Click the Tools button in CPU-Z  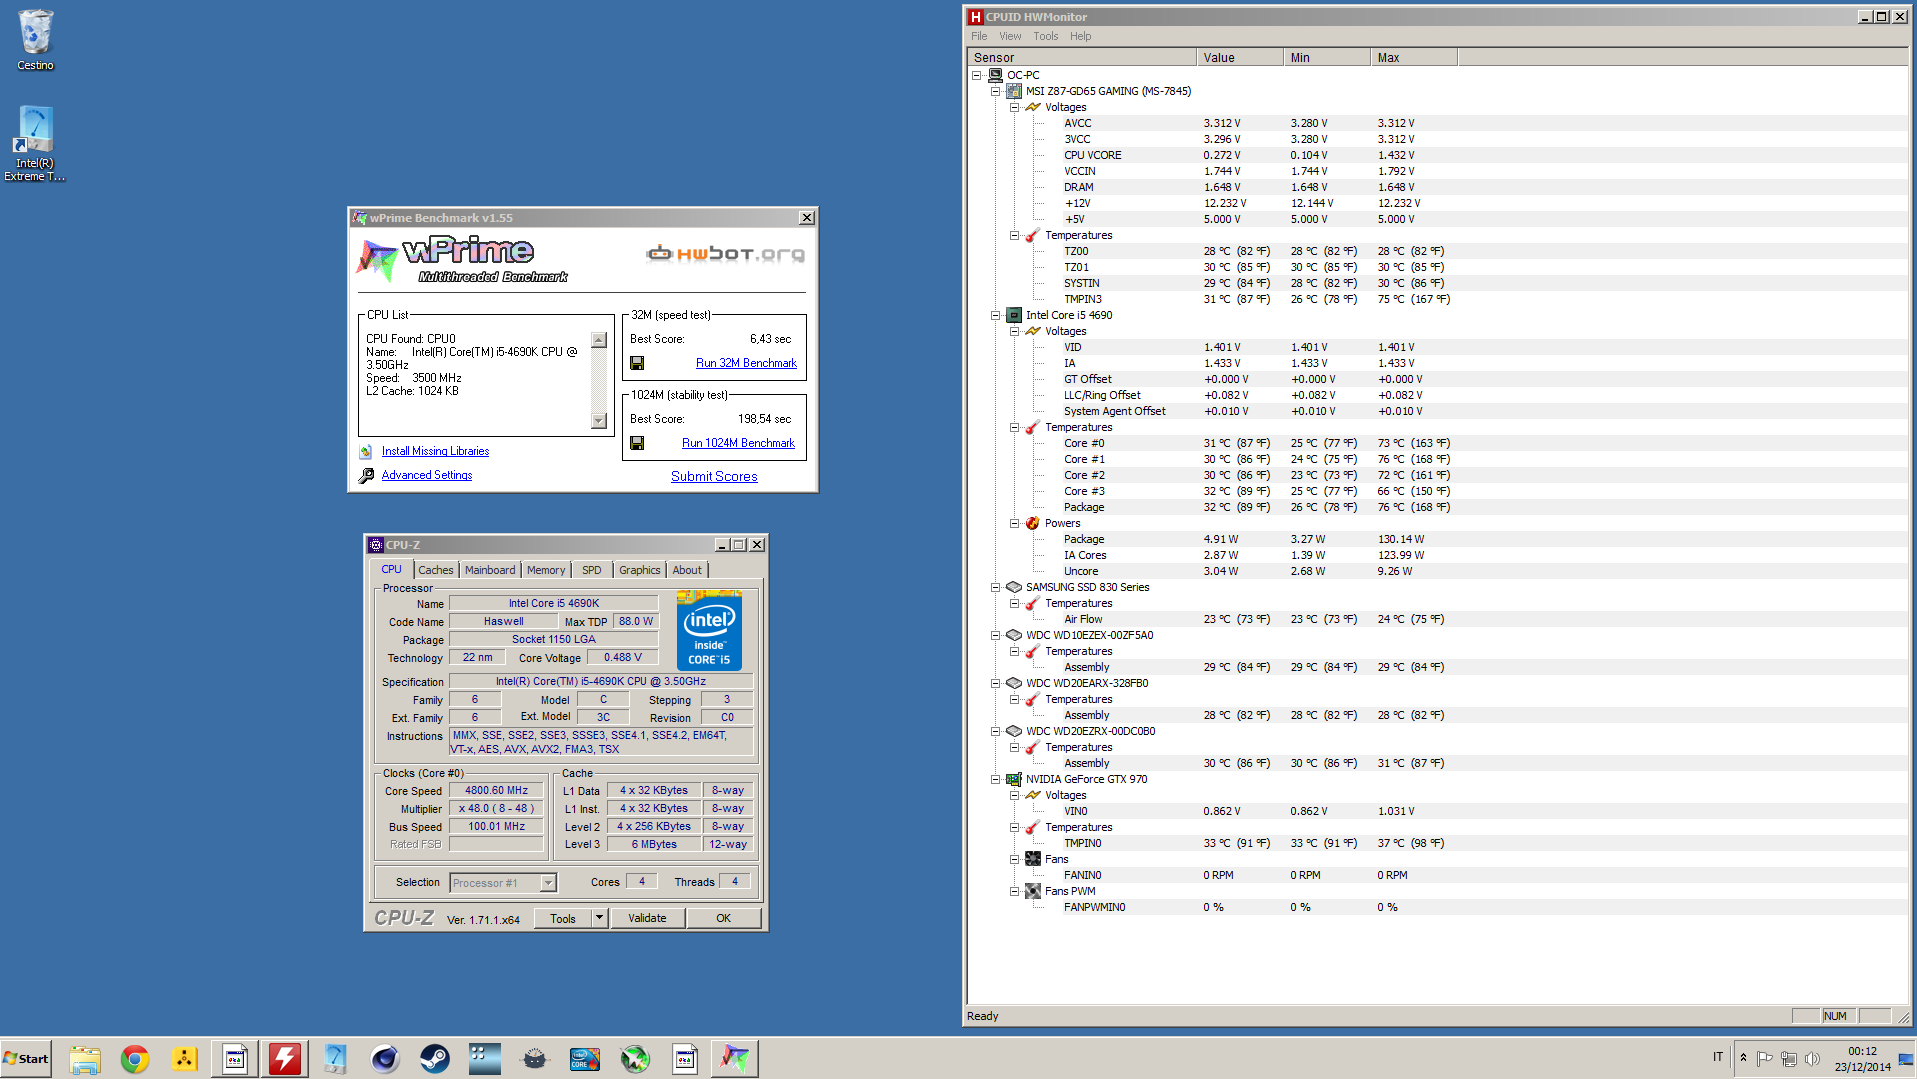(x=563, y=918)
